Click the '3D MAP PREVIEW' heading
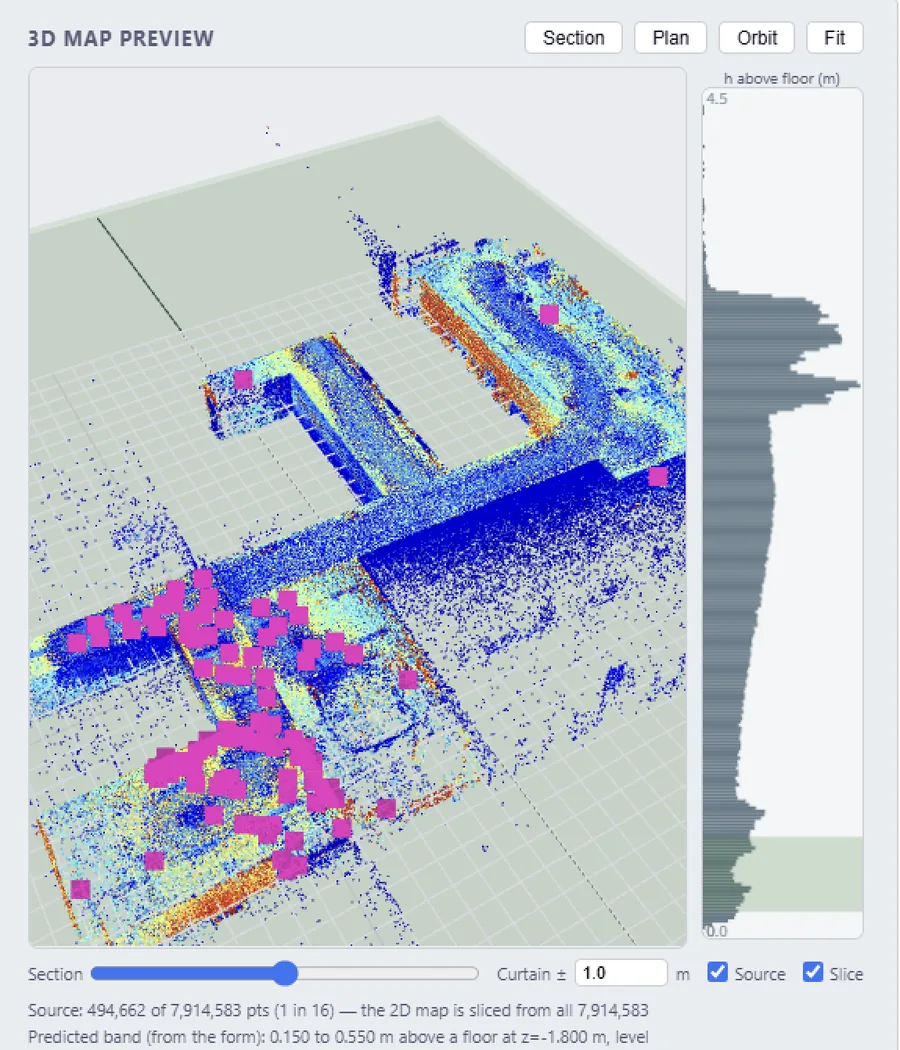This screenshot has width=900, height=1050. pyautogui.click(x=121, y=39)
